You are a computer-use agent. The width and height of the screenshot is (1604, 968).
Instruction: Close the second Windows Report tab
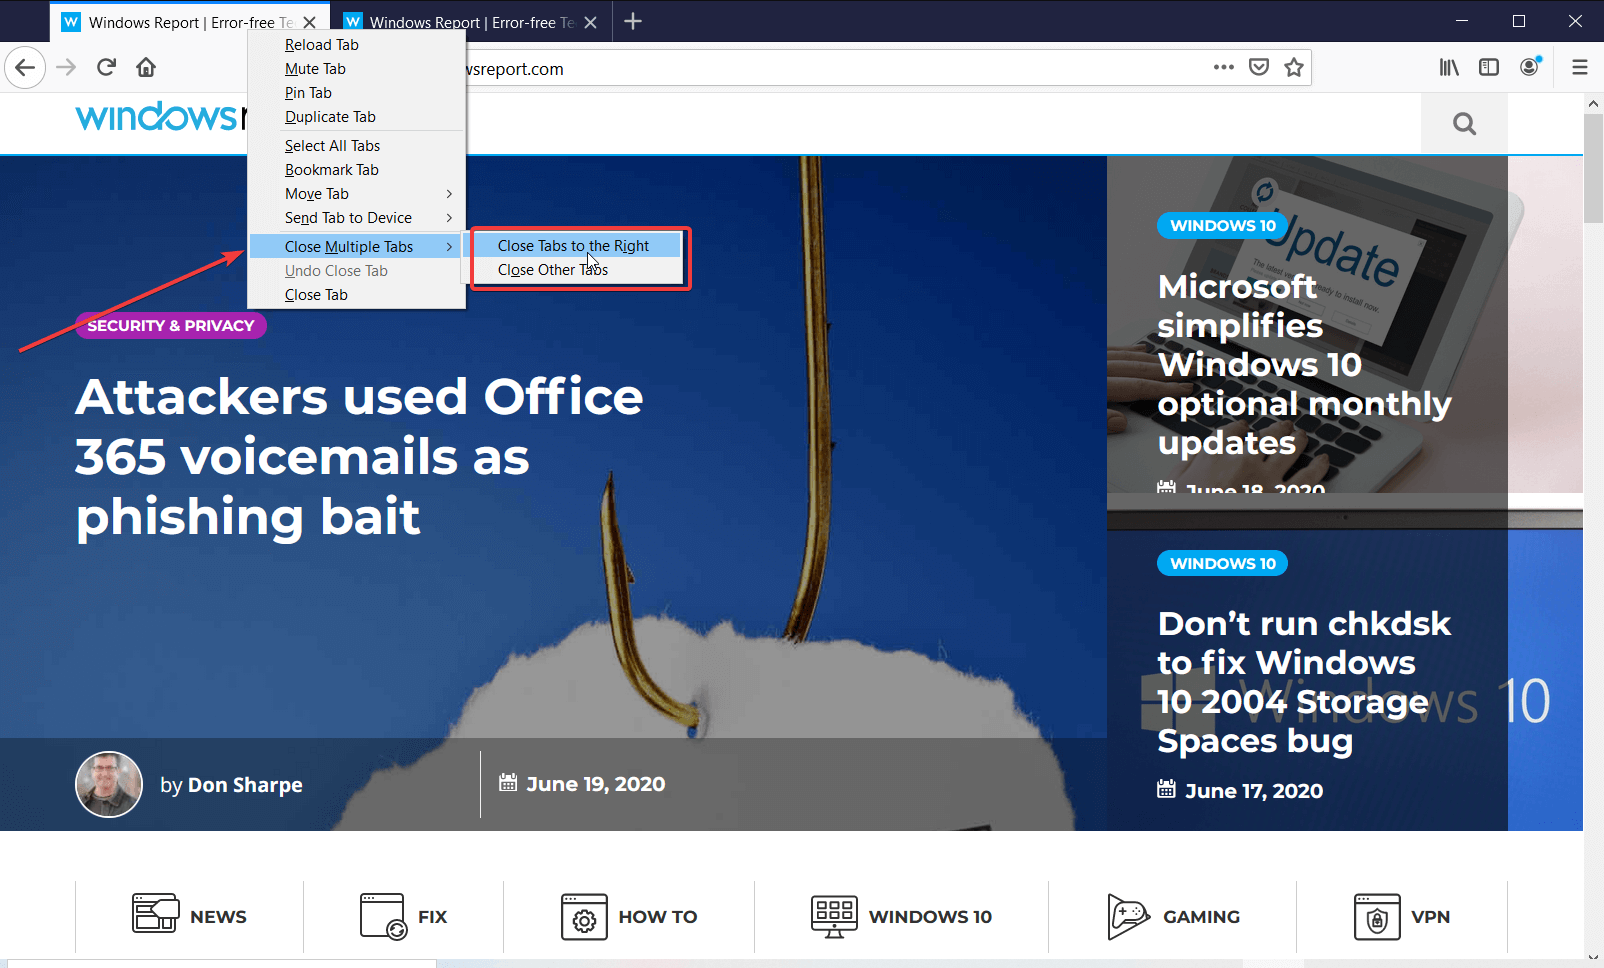(x=590, y=22)
